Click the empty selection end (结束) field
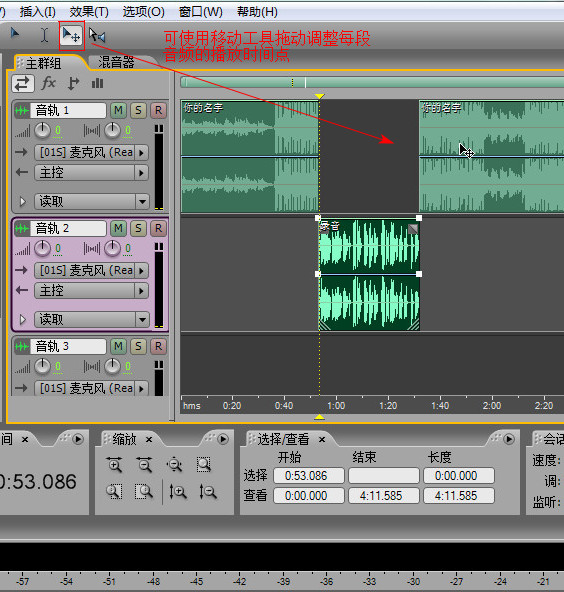This screenshot has height=592, width=564. [384, 476]
